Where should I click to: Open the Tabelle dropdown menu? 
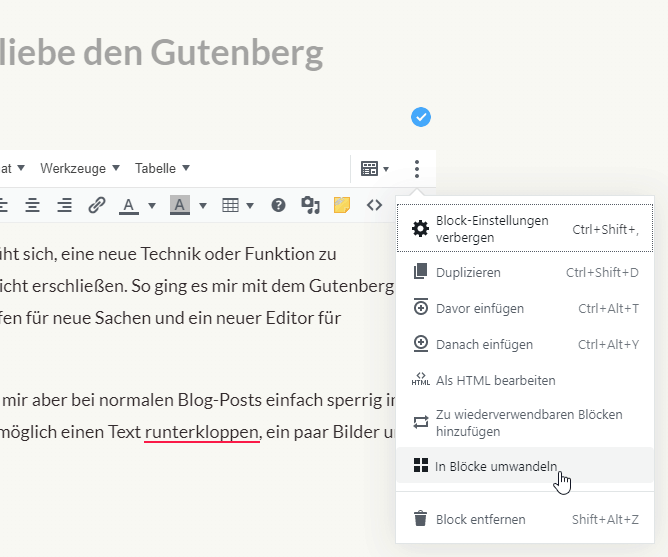pos(162,168)
